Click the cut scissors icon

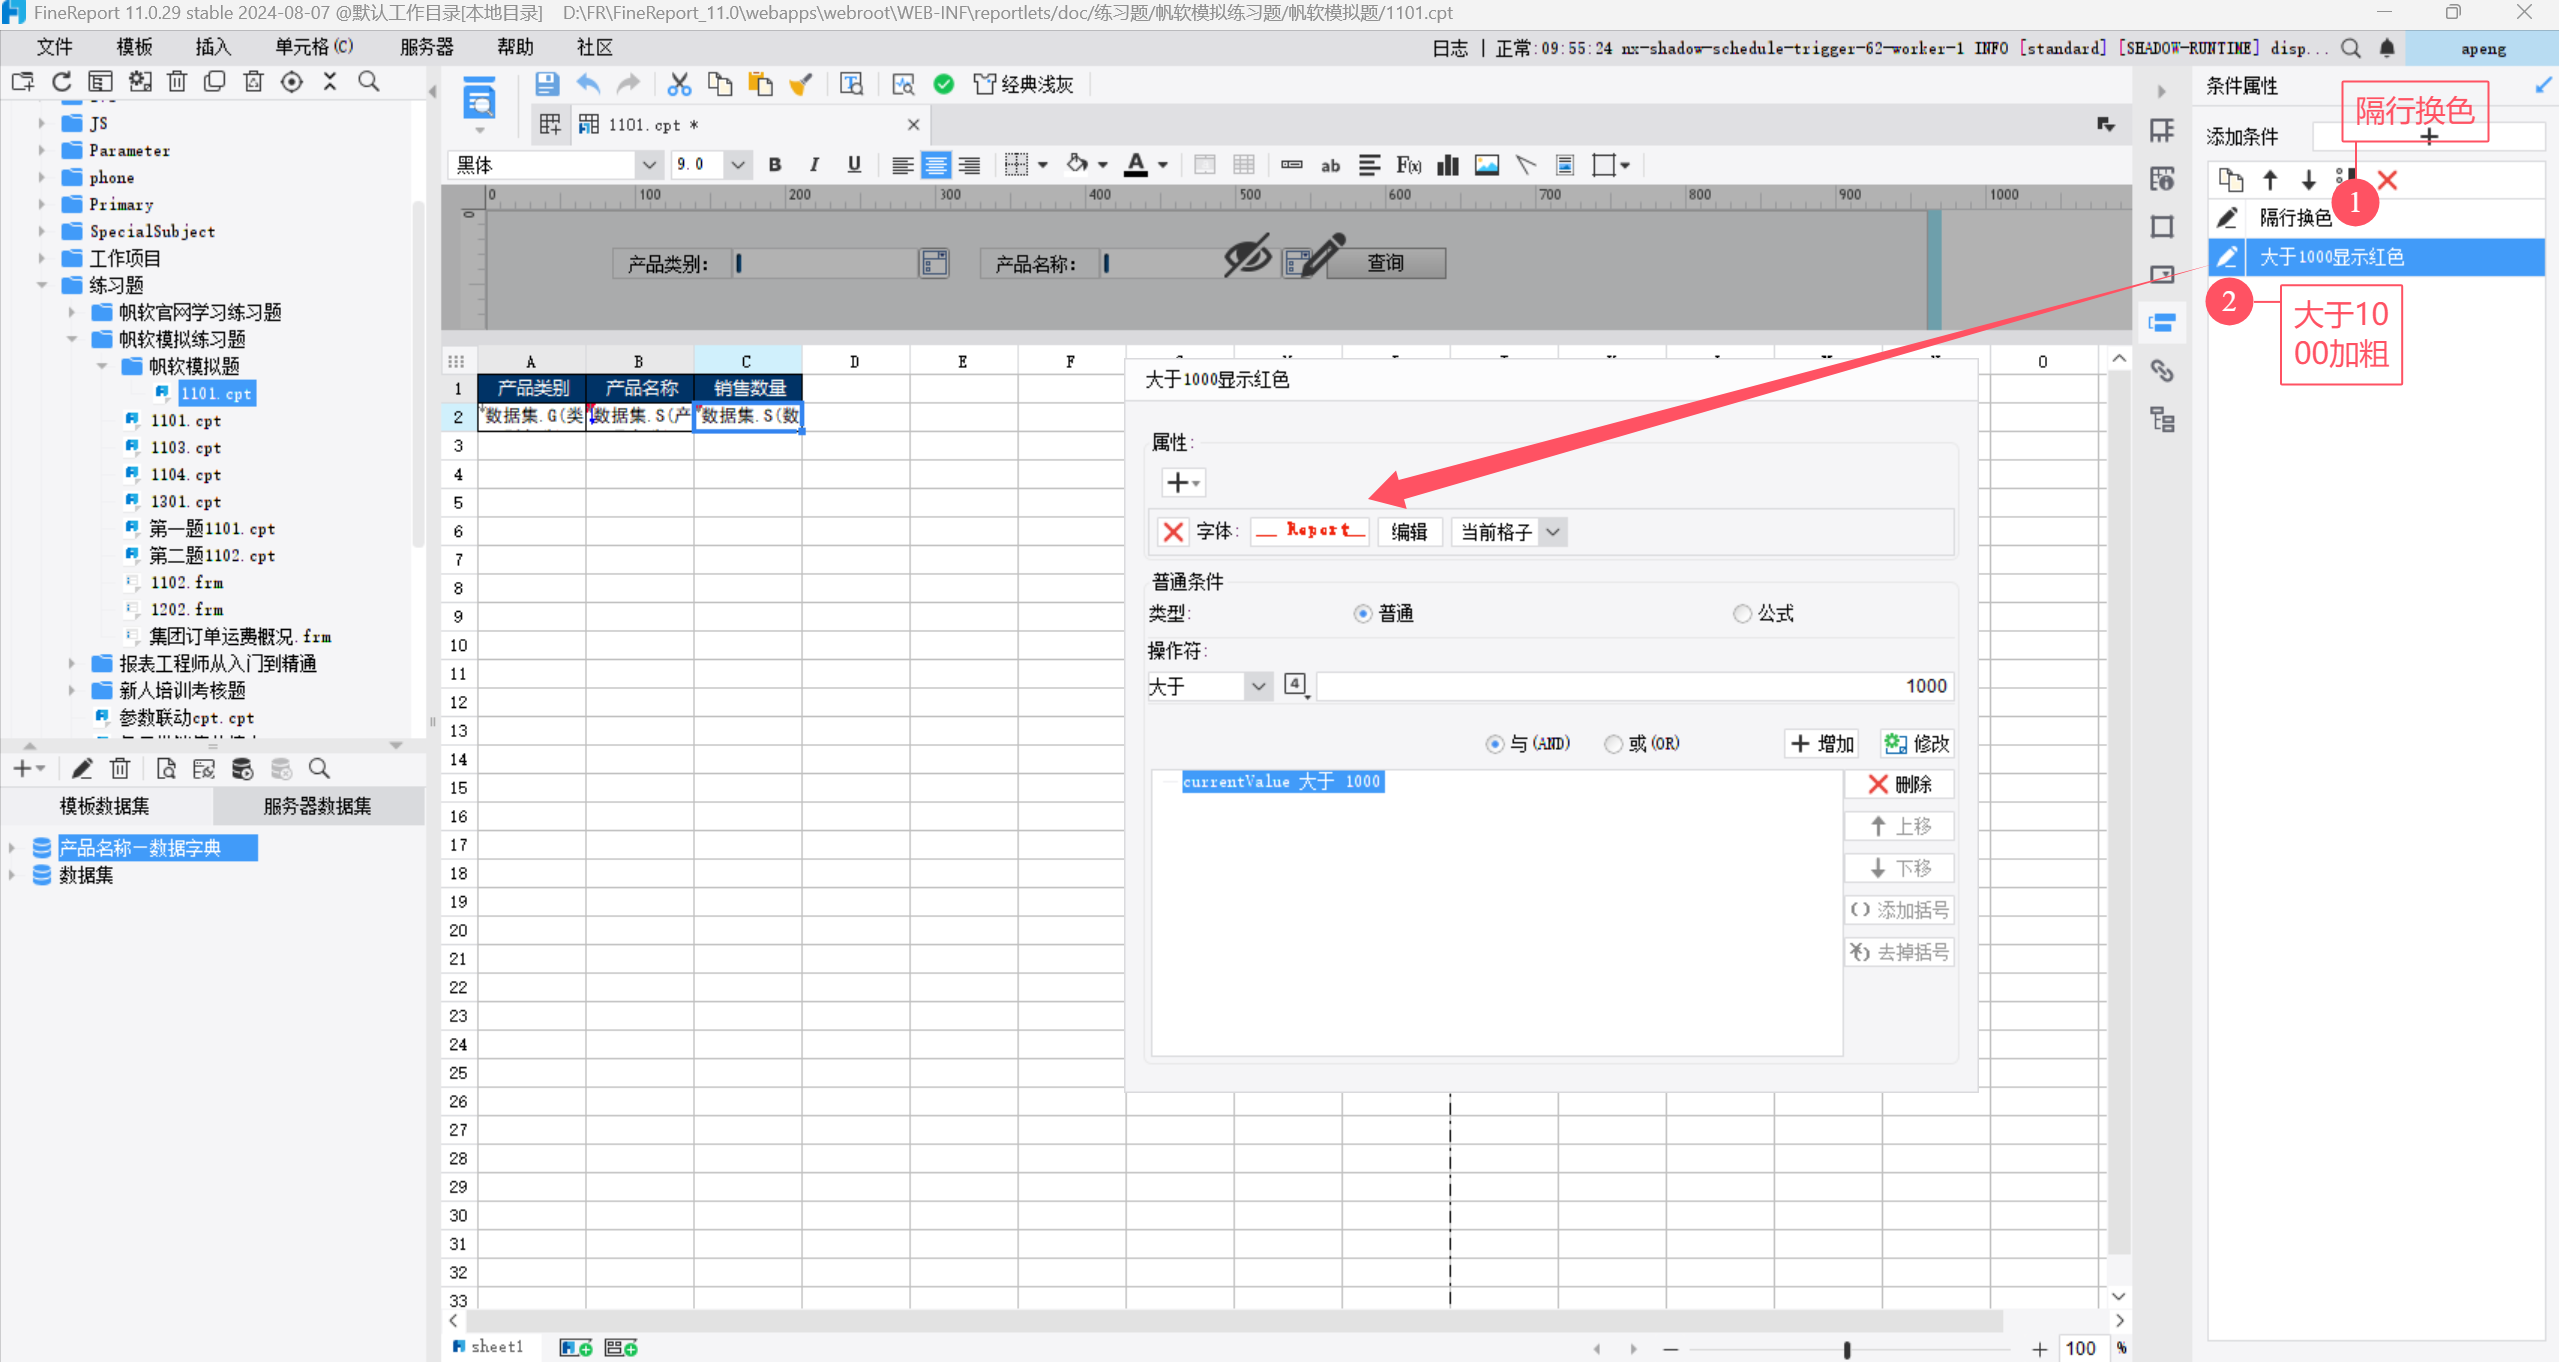click(679, 84)
